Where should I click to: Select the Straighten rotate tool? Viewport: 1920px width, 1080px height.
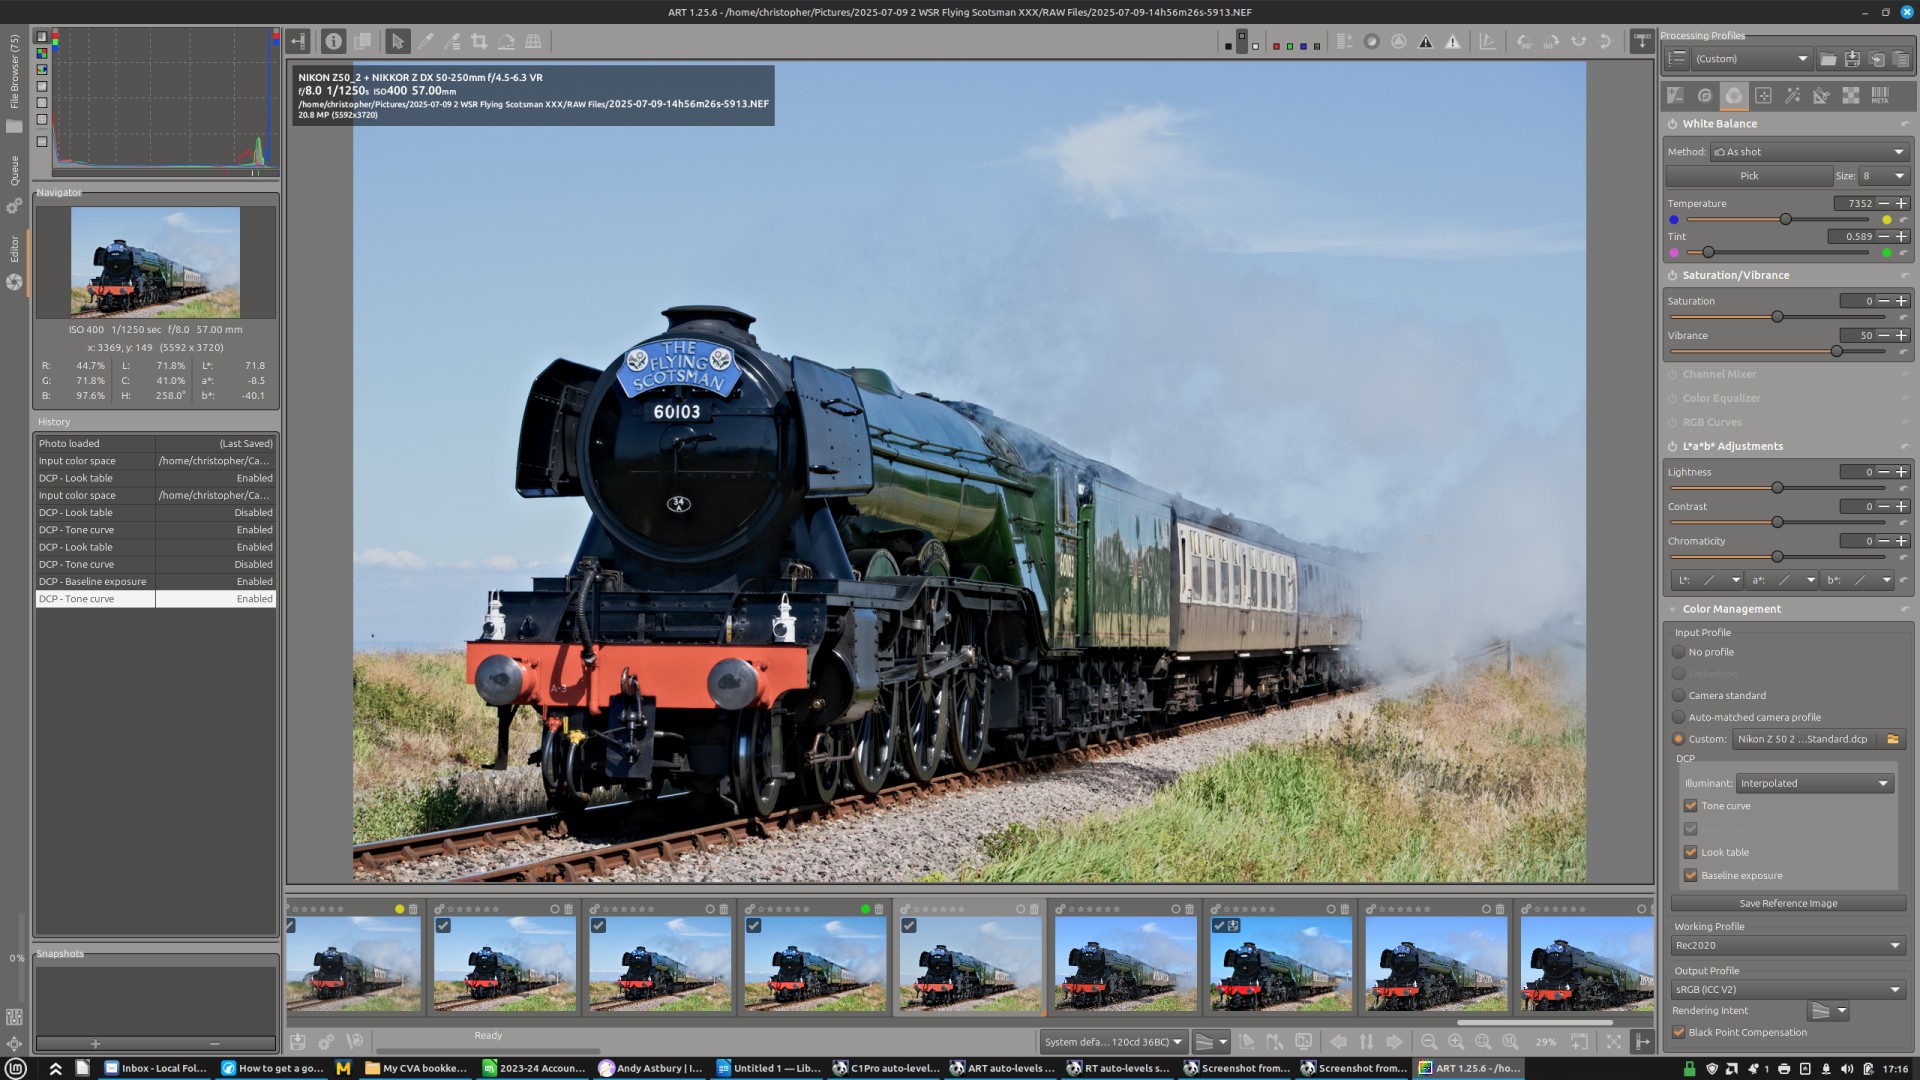point(506,41)
